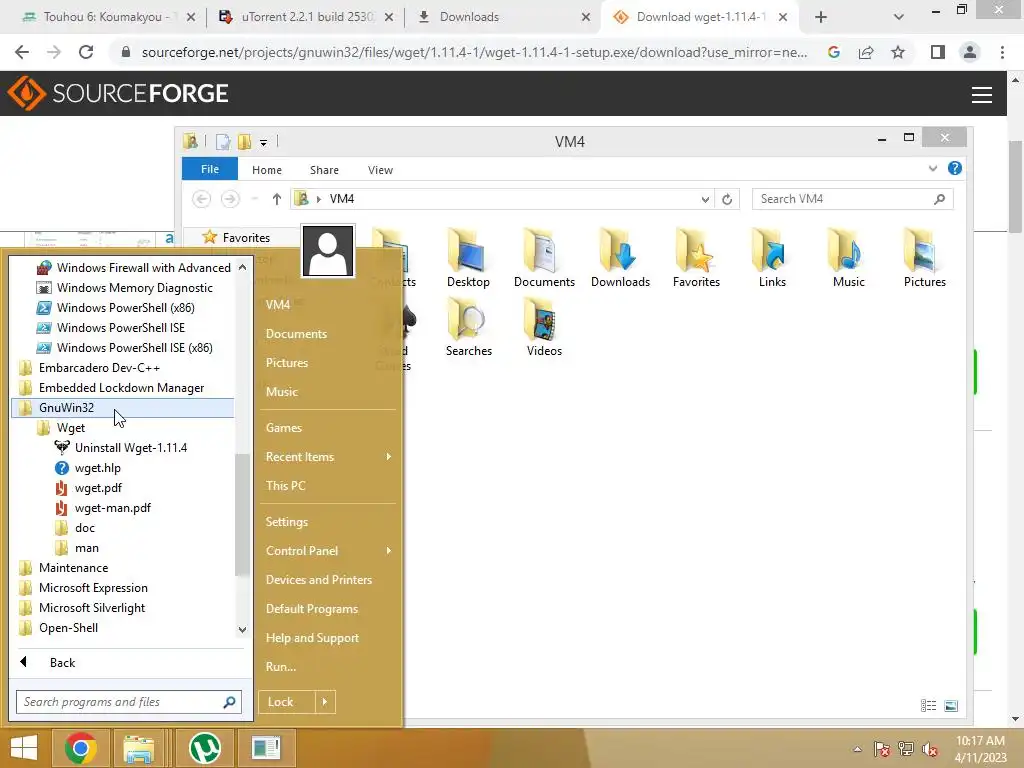
Task: Bookmark this page with star icon
Action: [898, 52]
